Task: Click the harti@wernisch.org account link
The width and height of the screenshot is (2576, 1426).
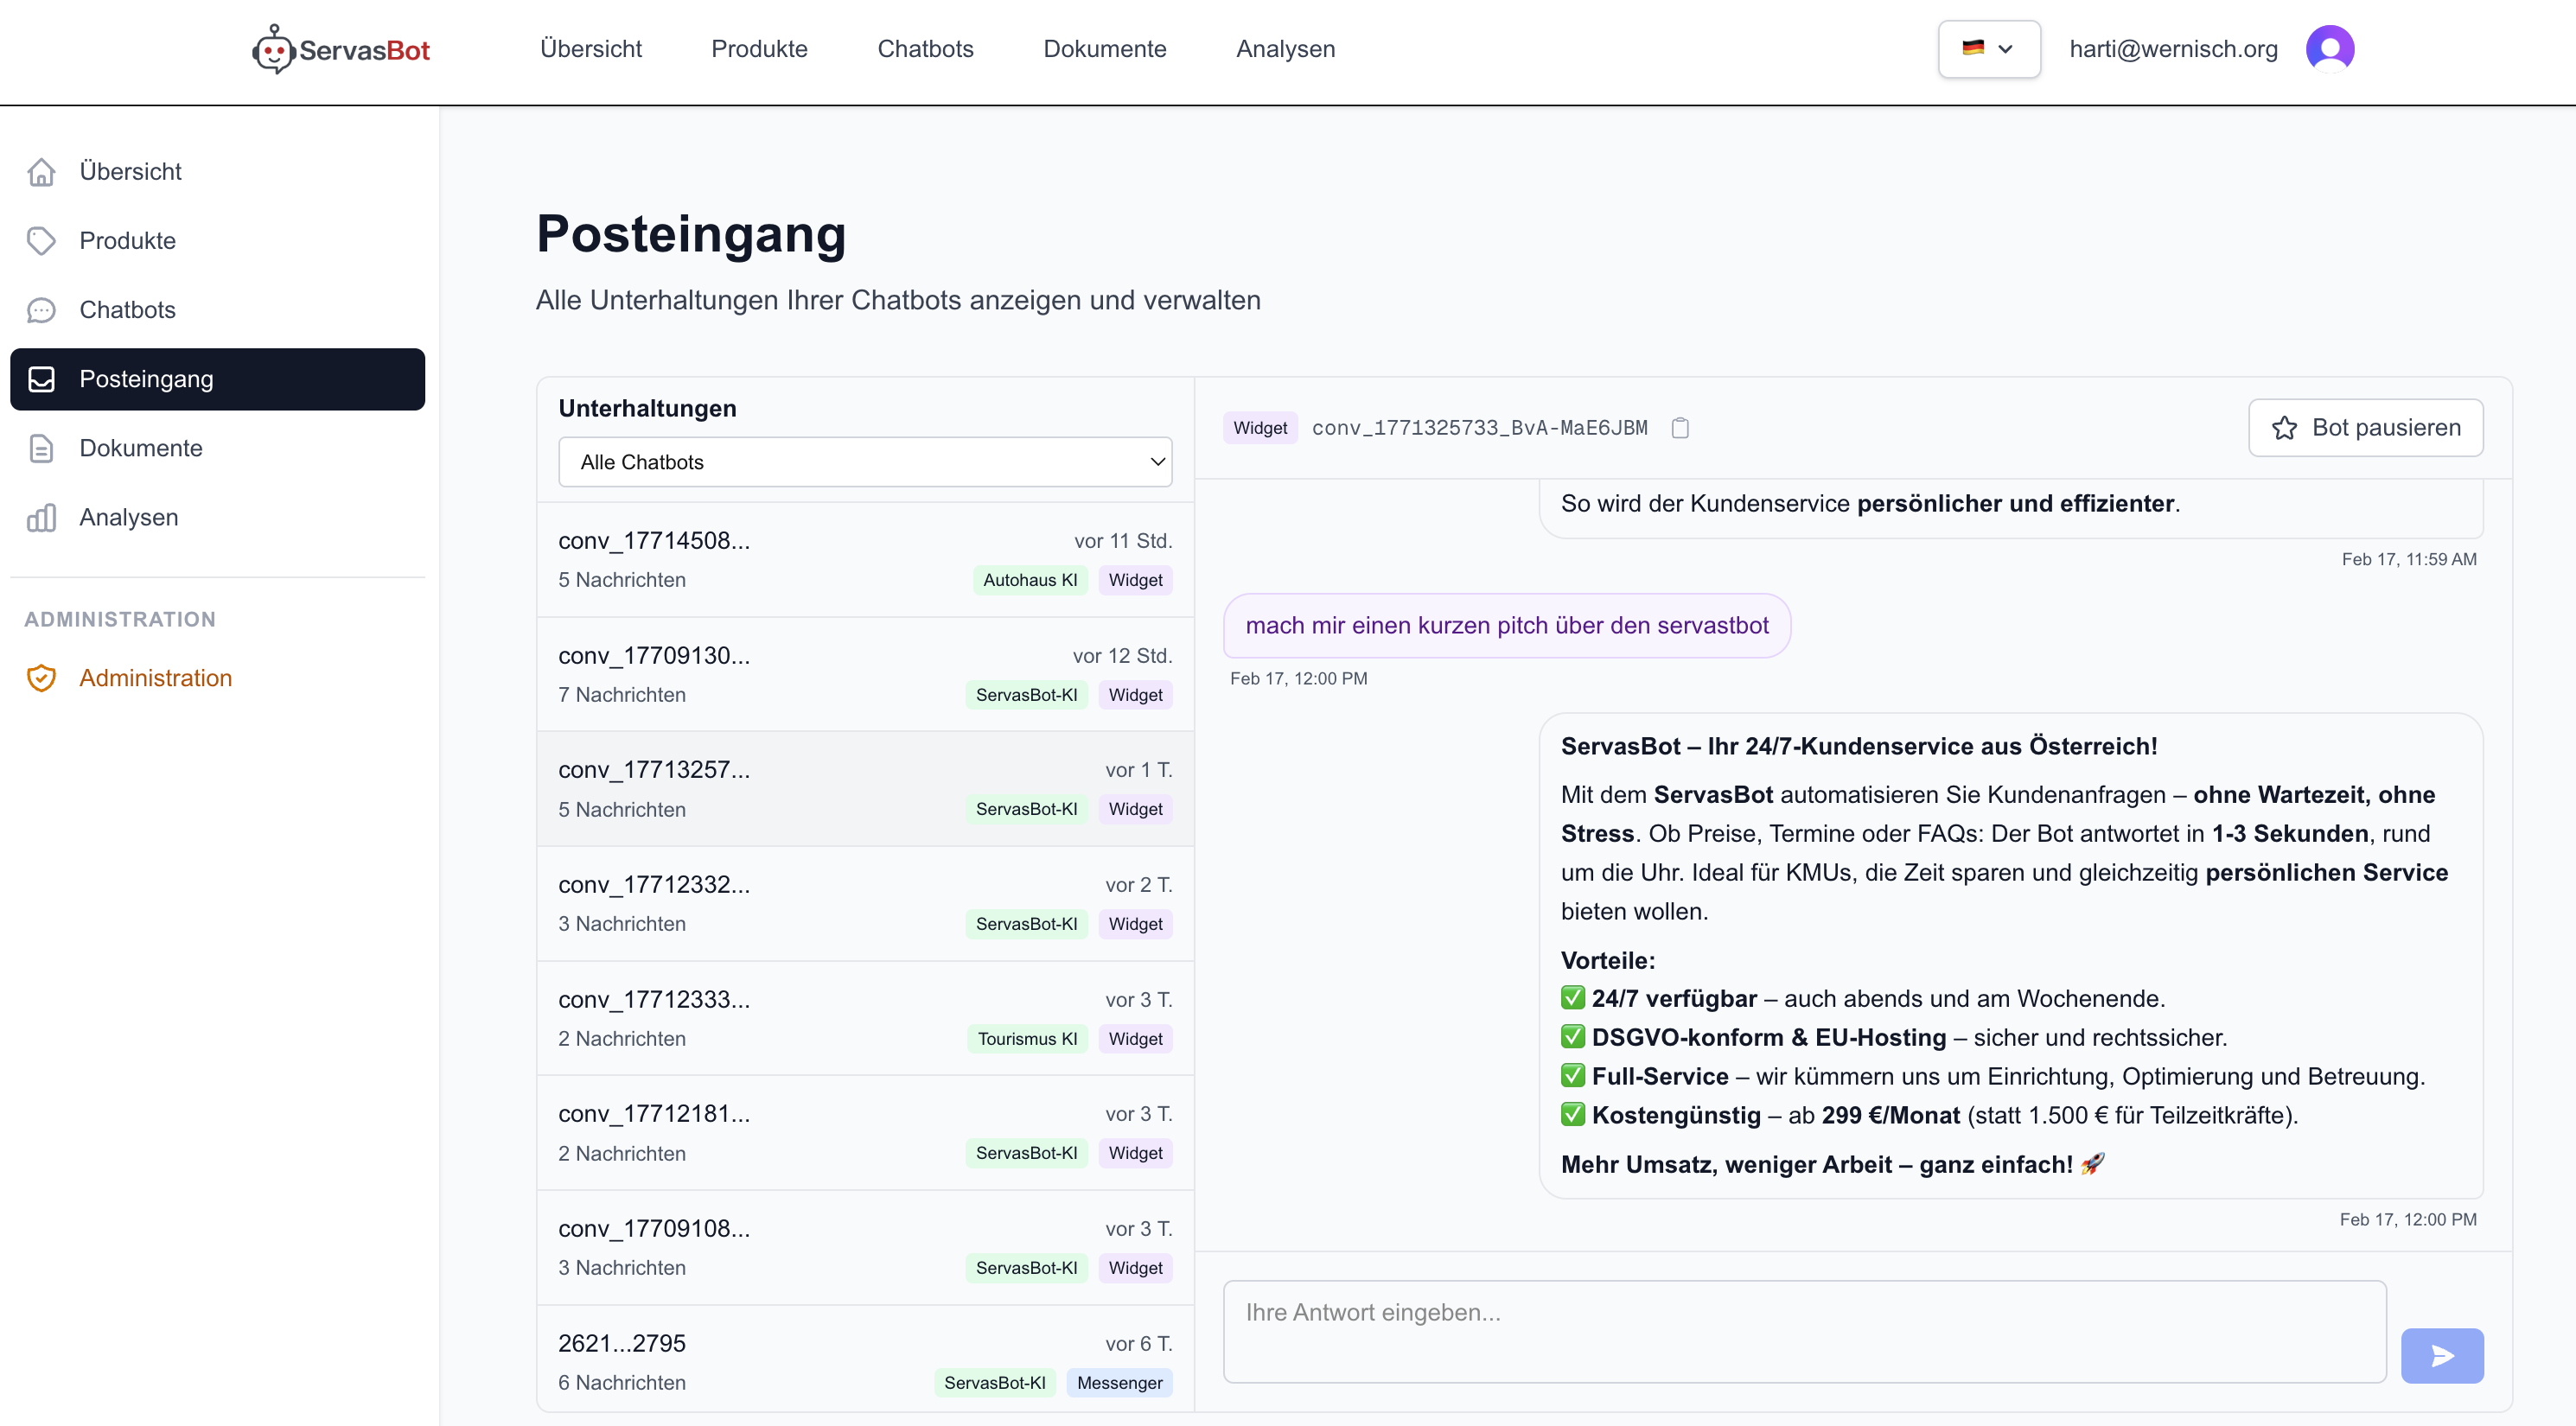Action: click(2172, 48)
